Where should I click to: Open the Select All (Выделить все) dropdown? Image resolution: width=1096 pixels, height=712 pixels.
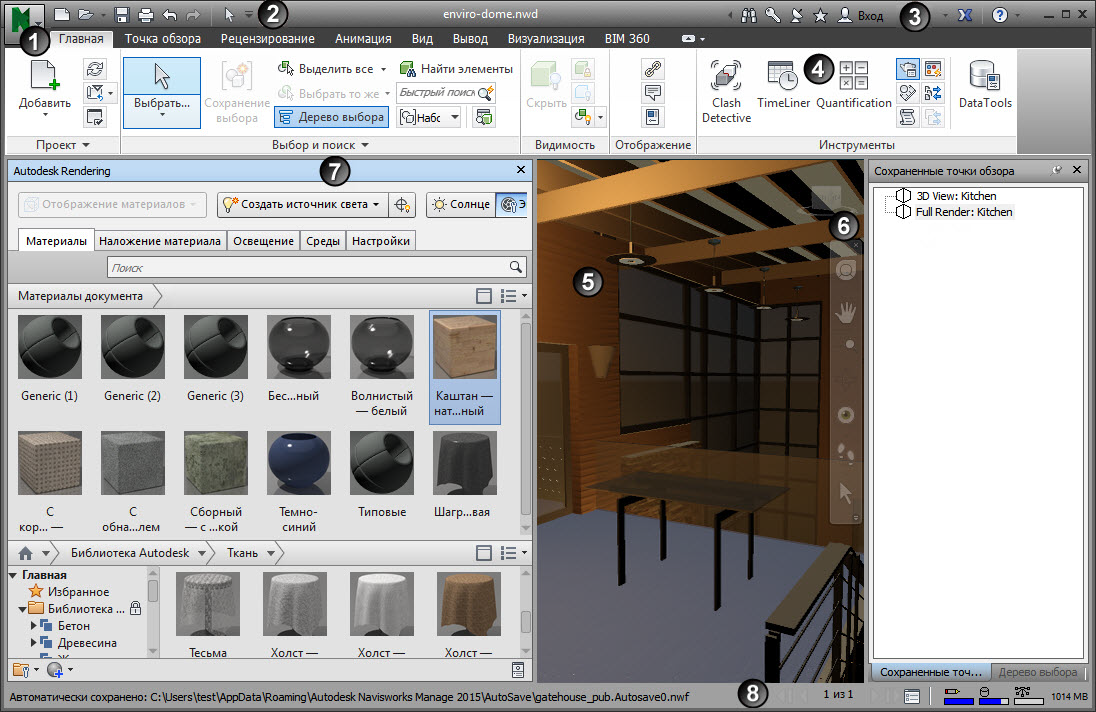tap(385, 69)
